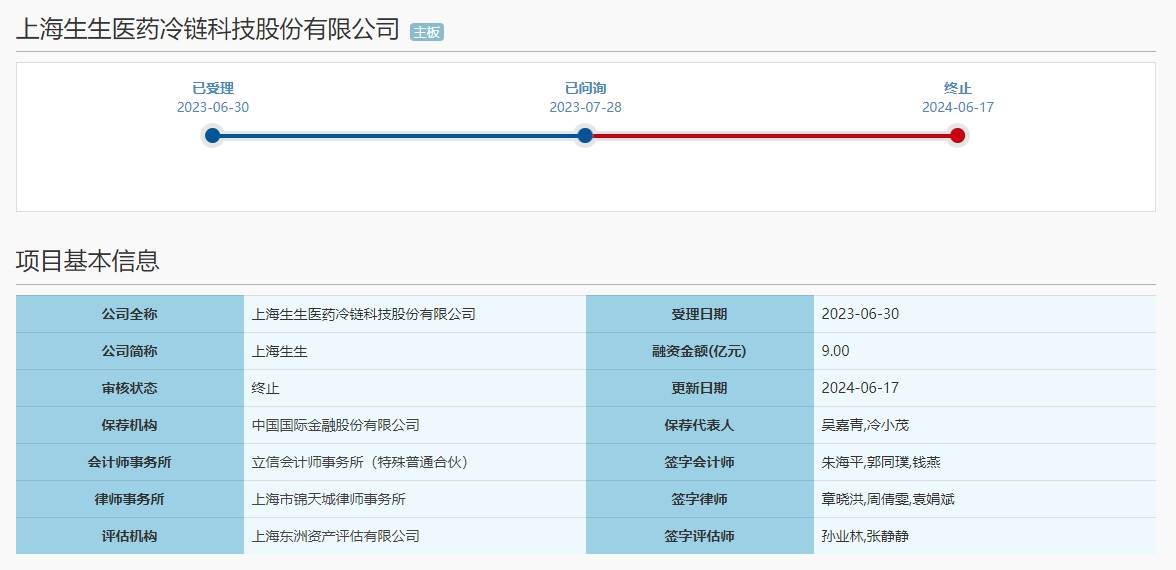Select 上海市锦天城律师事务所 law firm cell

pyautogui.click(x=329, y=499)
